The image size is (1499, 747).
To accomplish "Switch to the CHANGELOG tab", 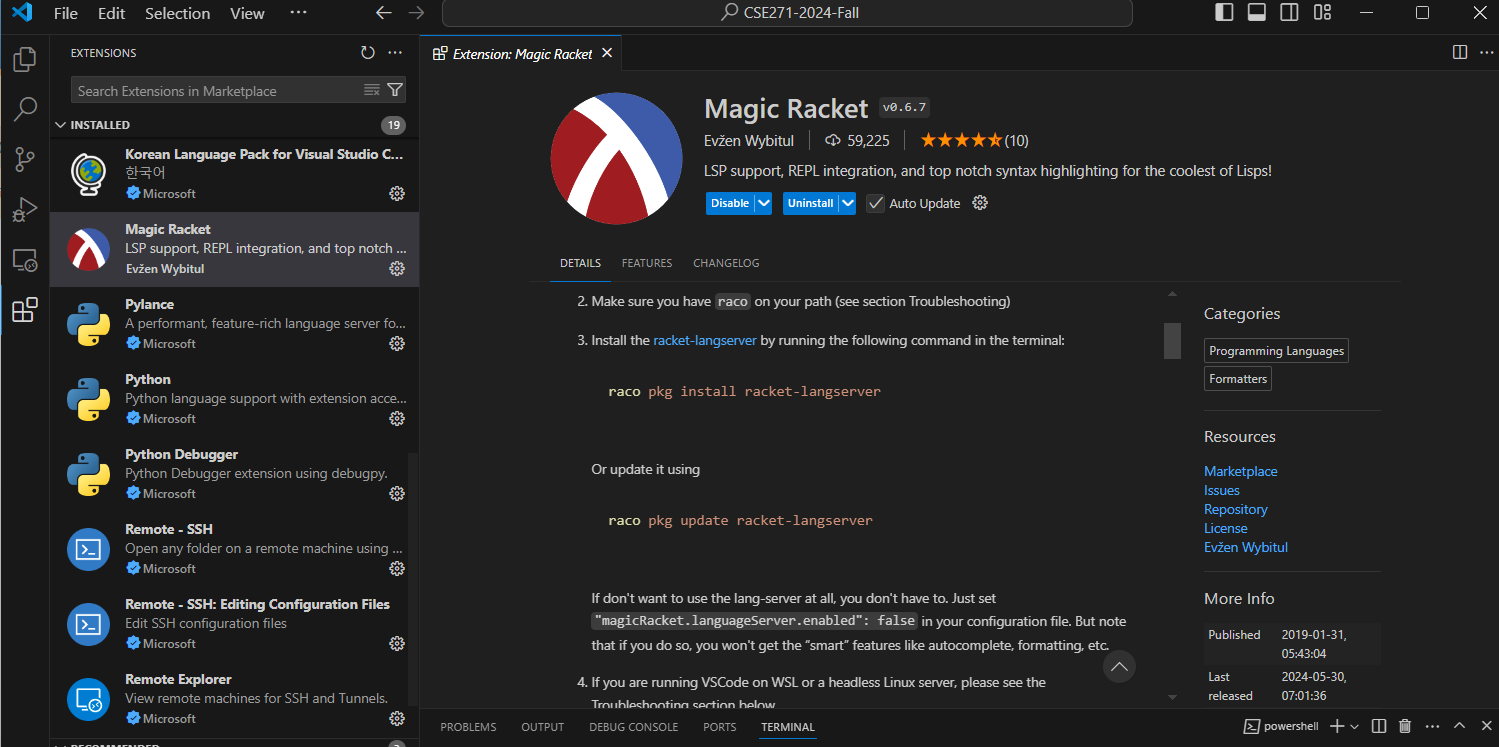I will [726, 263].
